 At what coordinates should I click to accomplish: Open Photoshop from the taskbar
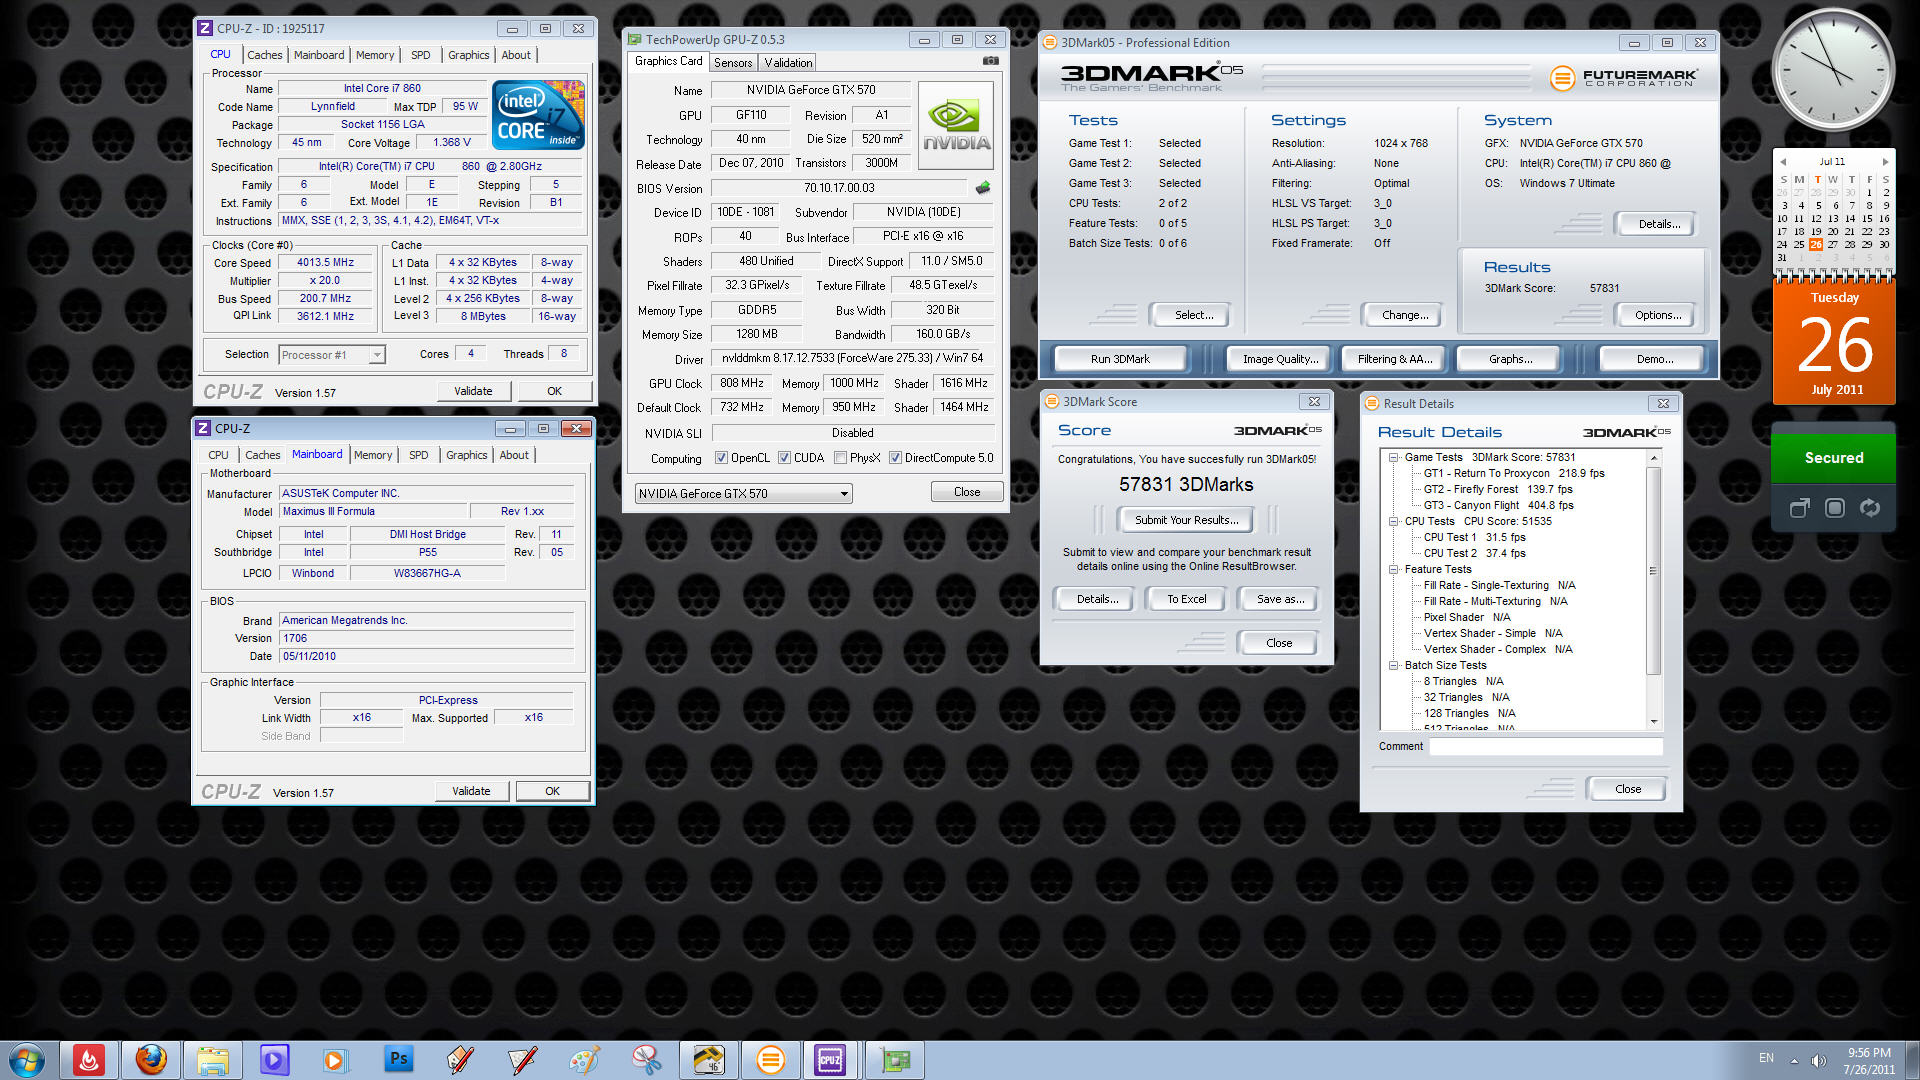coord(398,1060)
